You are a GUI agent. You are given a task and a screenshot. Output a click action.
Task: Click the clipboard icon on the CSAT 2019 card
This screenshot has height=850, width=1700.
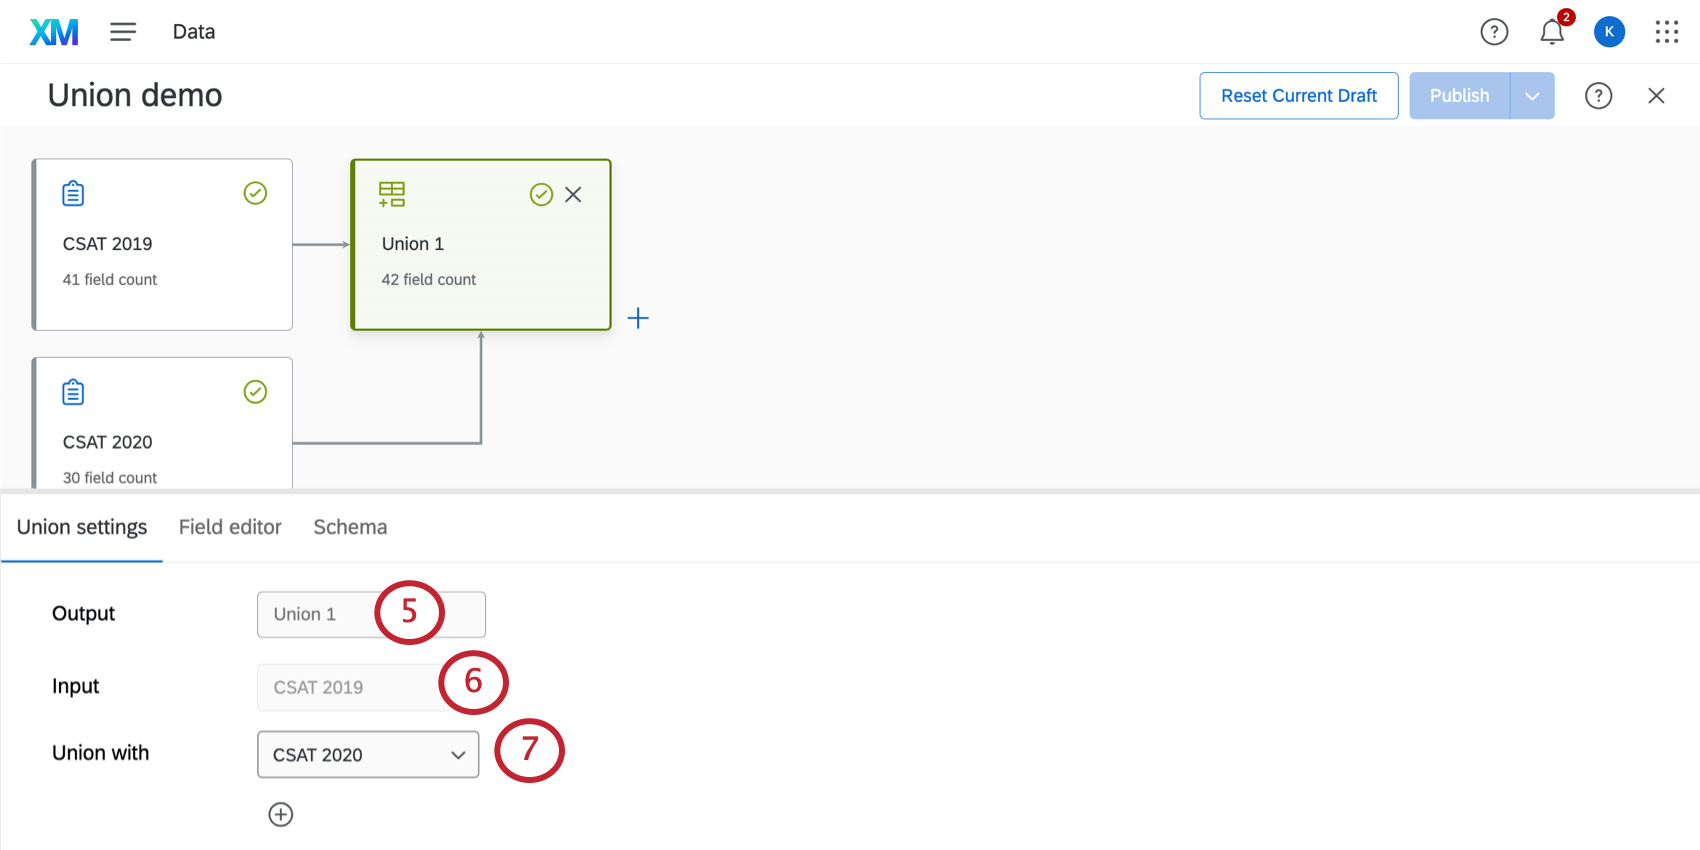point(73,192)
